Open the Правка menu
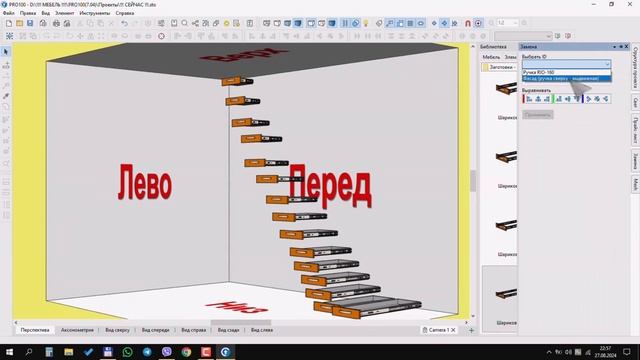 point(28,13)
